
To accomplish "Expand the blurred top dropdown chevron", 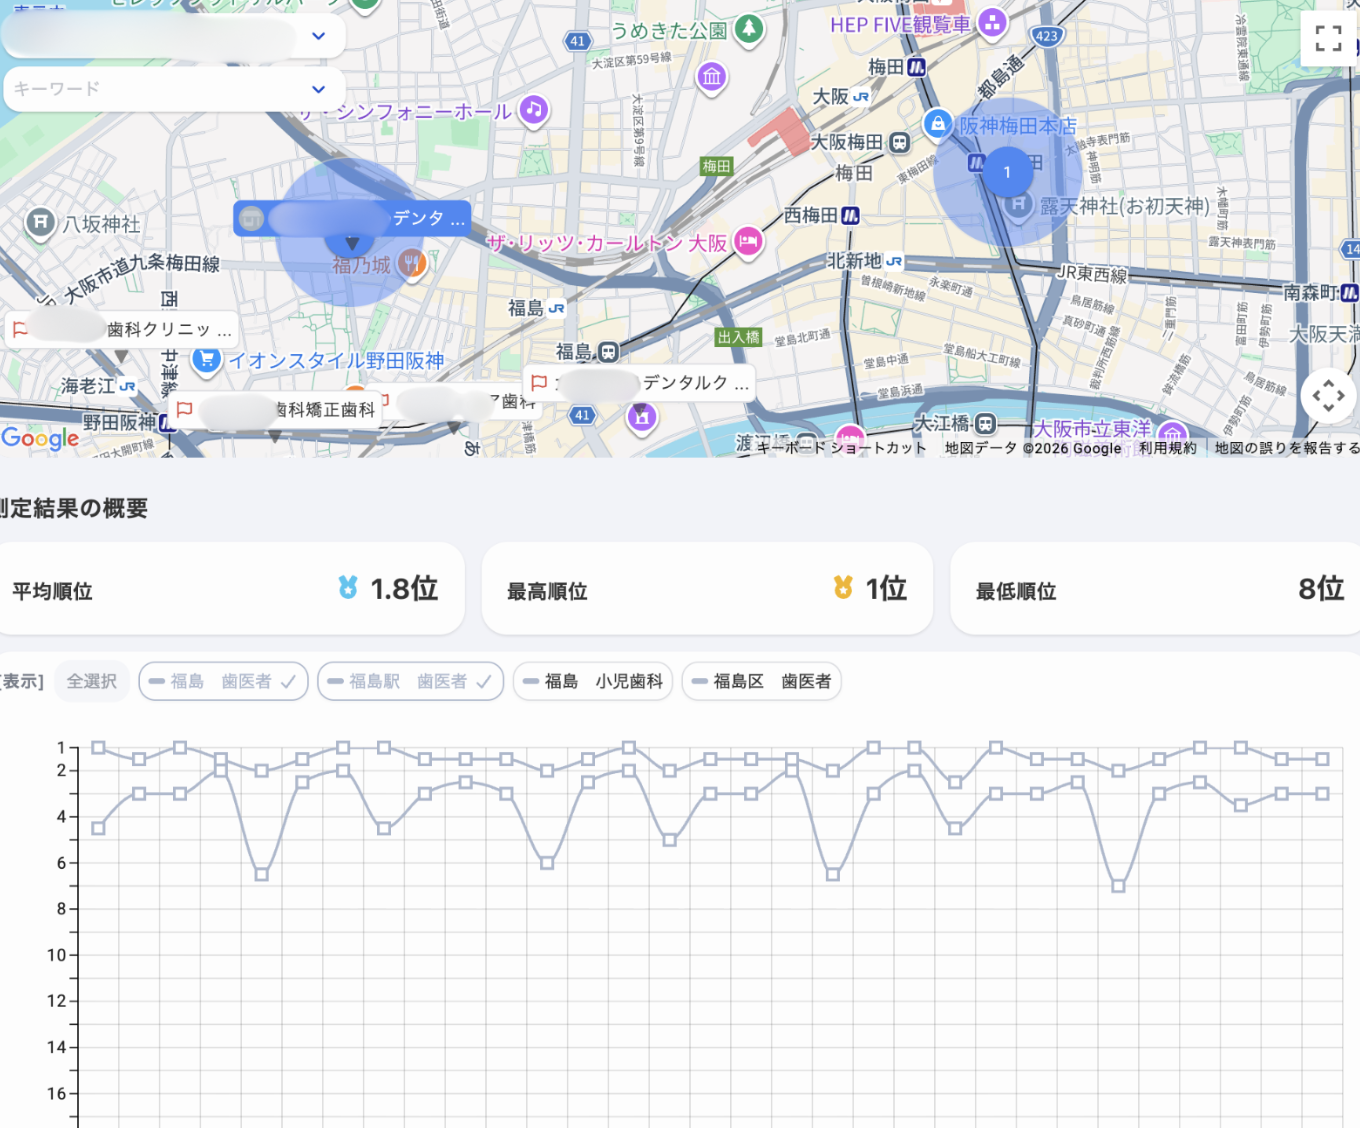I will tap(318, 36).
